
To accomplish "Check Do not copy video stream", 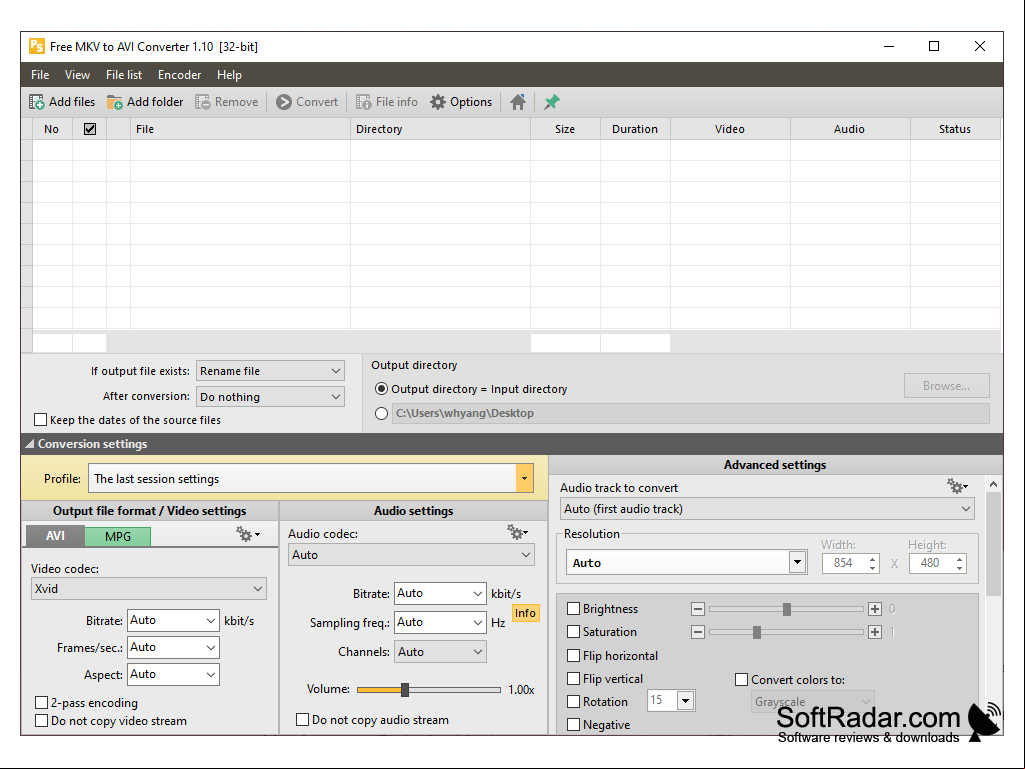I will (x=41, y=721).
